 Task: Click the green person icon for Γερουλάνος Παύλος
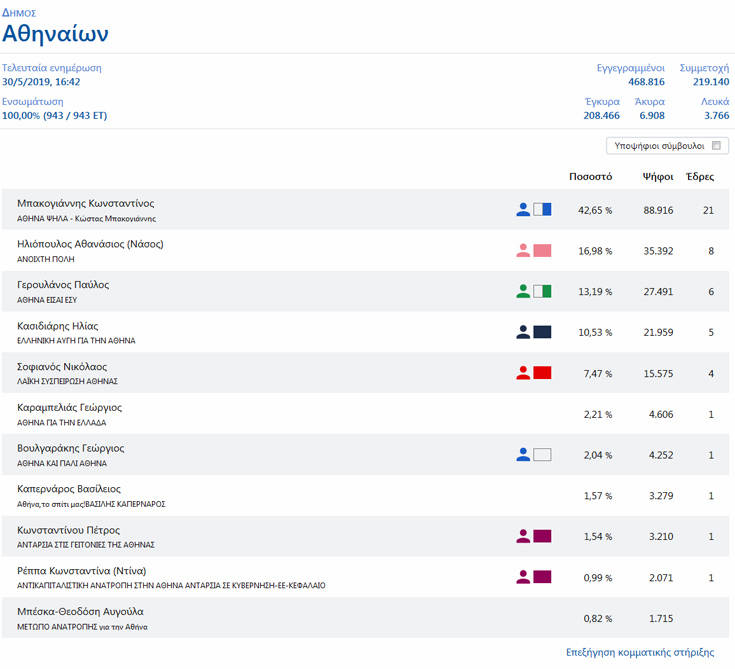tap(523, 292)
